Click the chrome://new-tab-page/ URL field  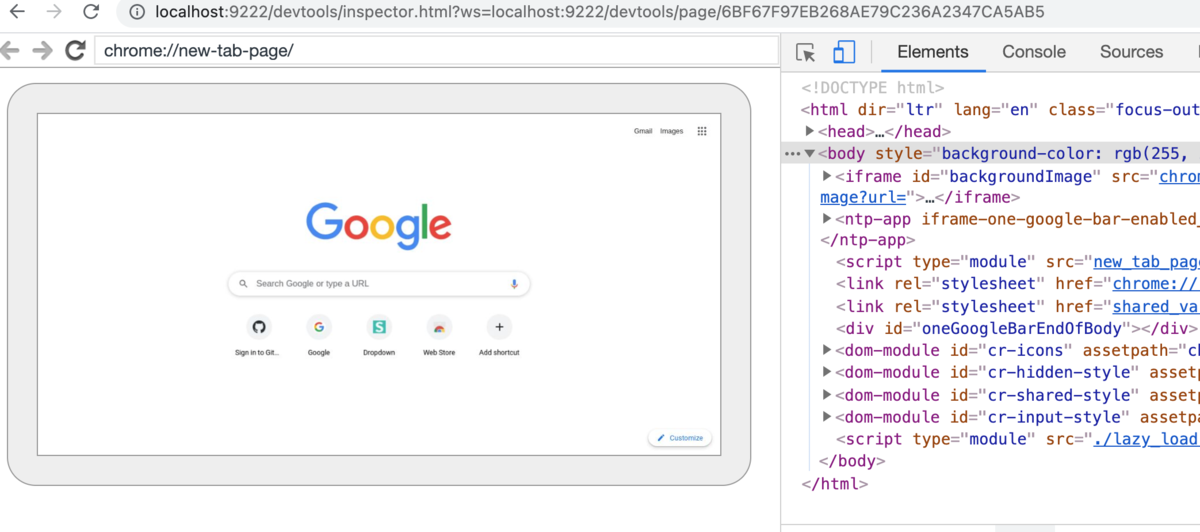436,50
